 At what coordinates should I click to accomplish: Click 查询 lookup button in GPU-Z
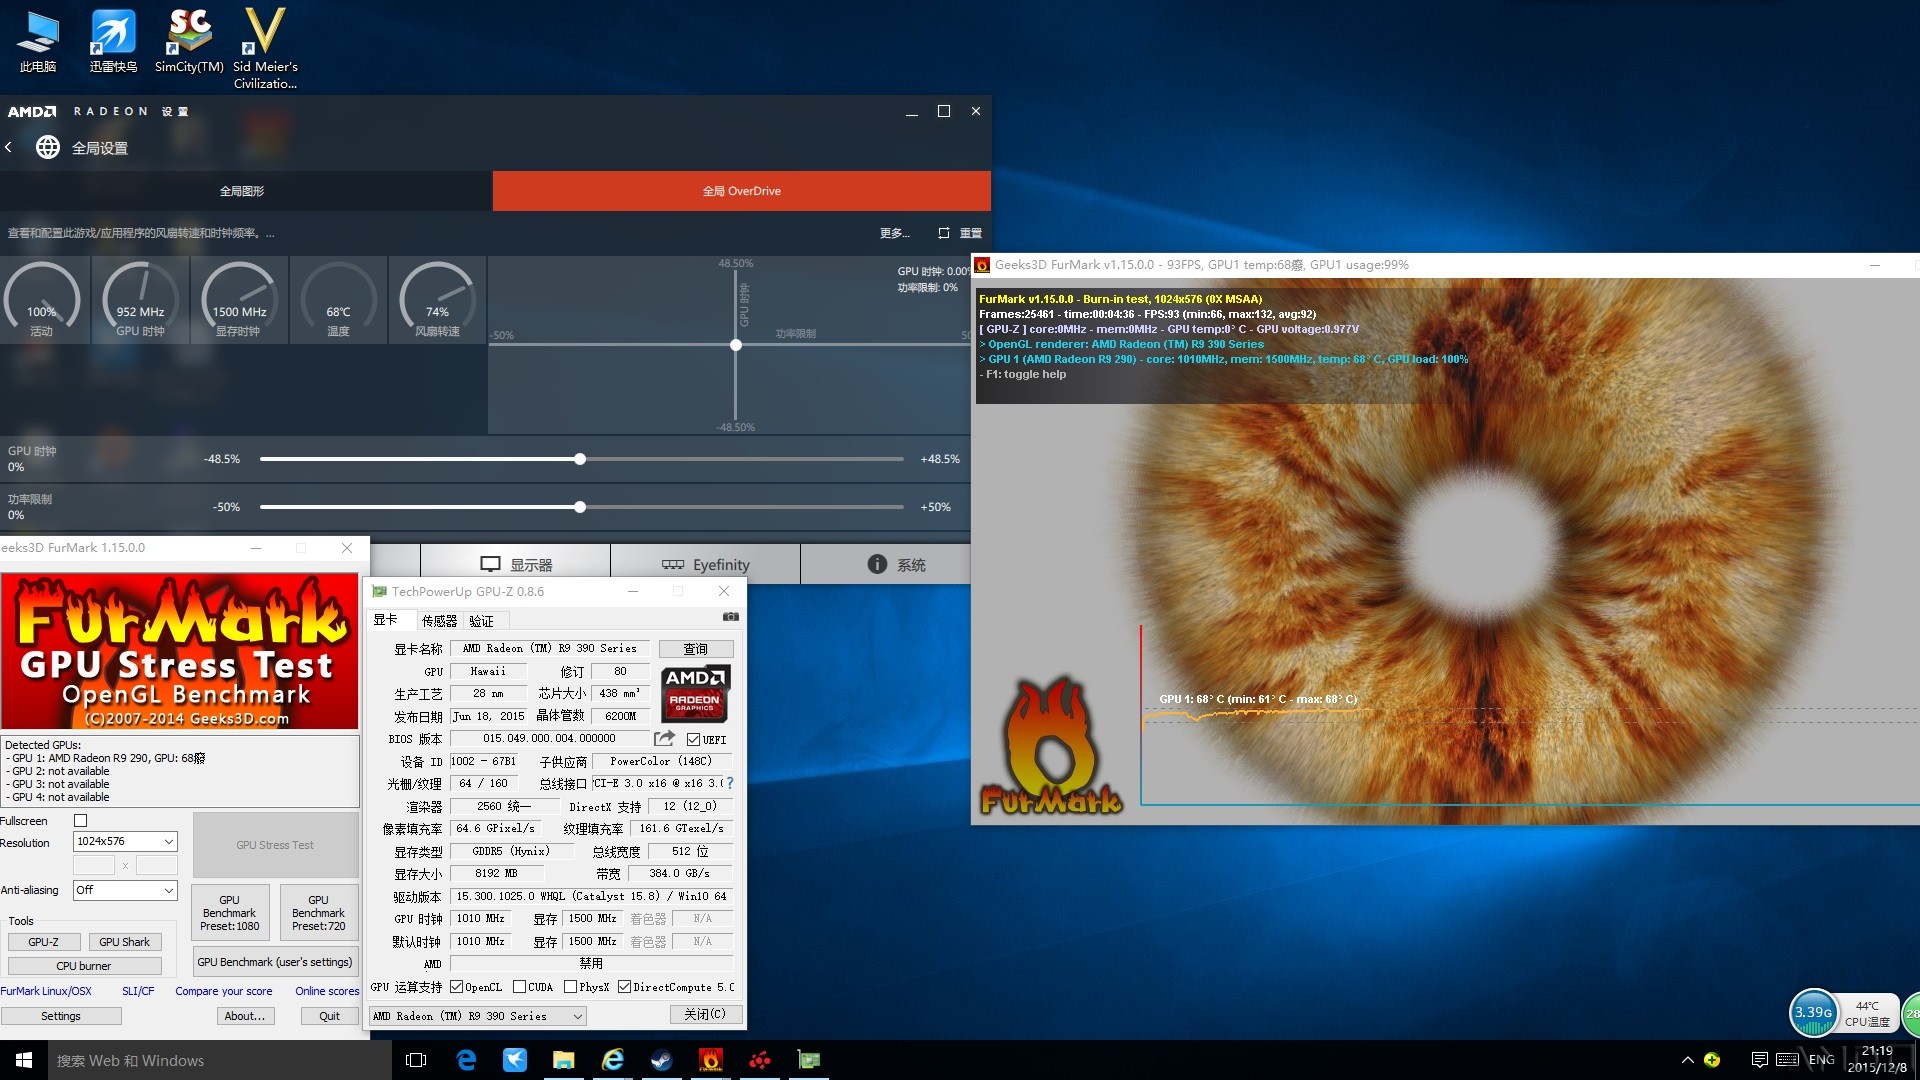[695, 649]
